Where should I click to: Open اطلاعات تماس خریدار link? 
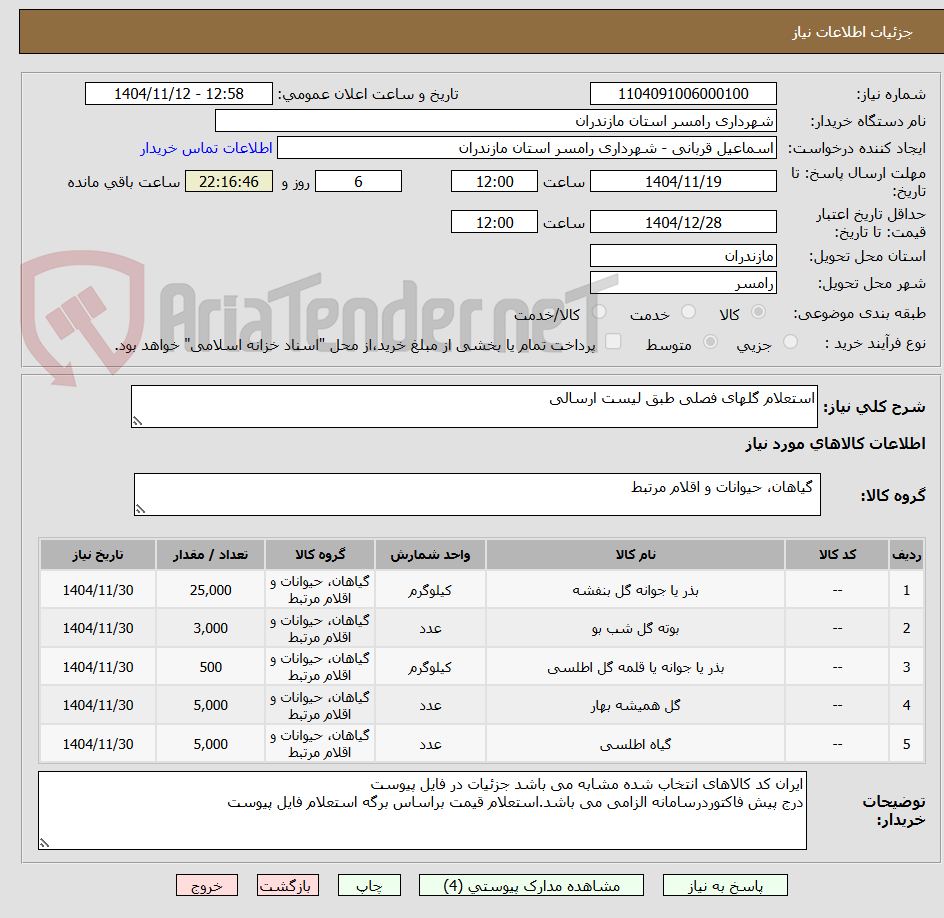coord(206,148)
